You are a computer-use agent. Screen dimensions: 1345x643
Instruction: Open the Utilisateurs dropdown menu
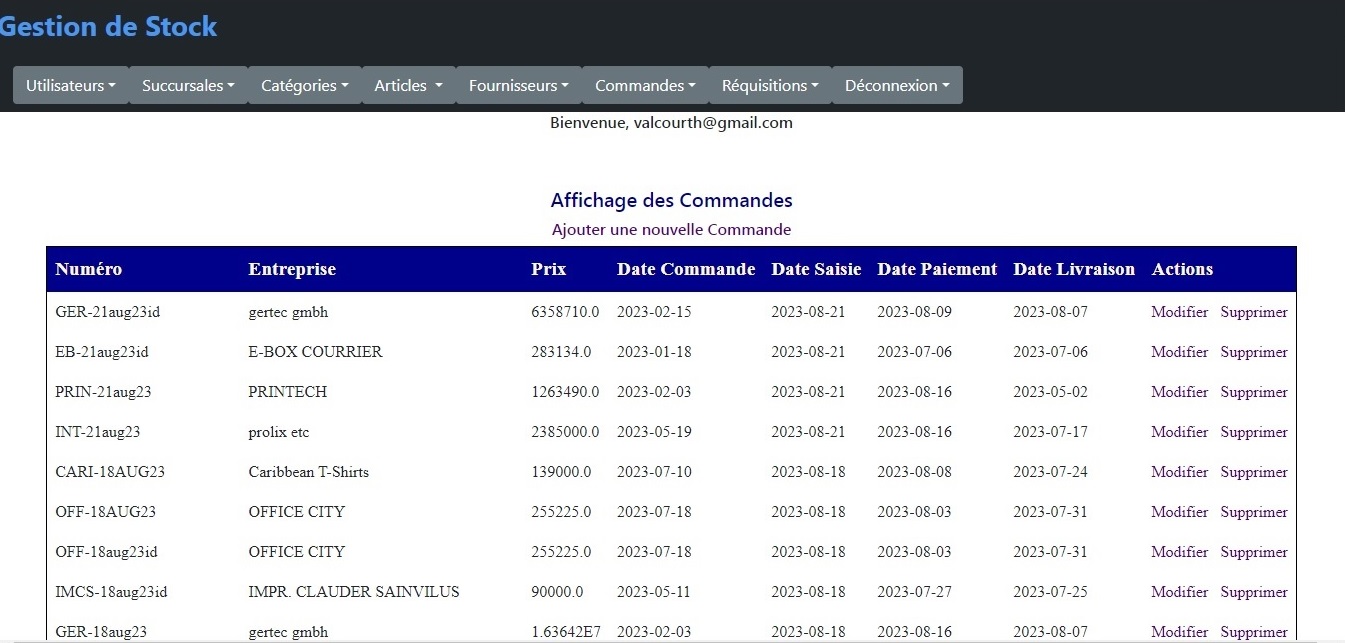pos(70,85)
